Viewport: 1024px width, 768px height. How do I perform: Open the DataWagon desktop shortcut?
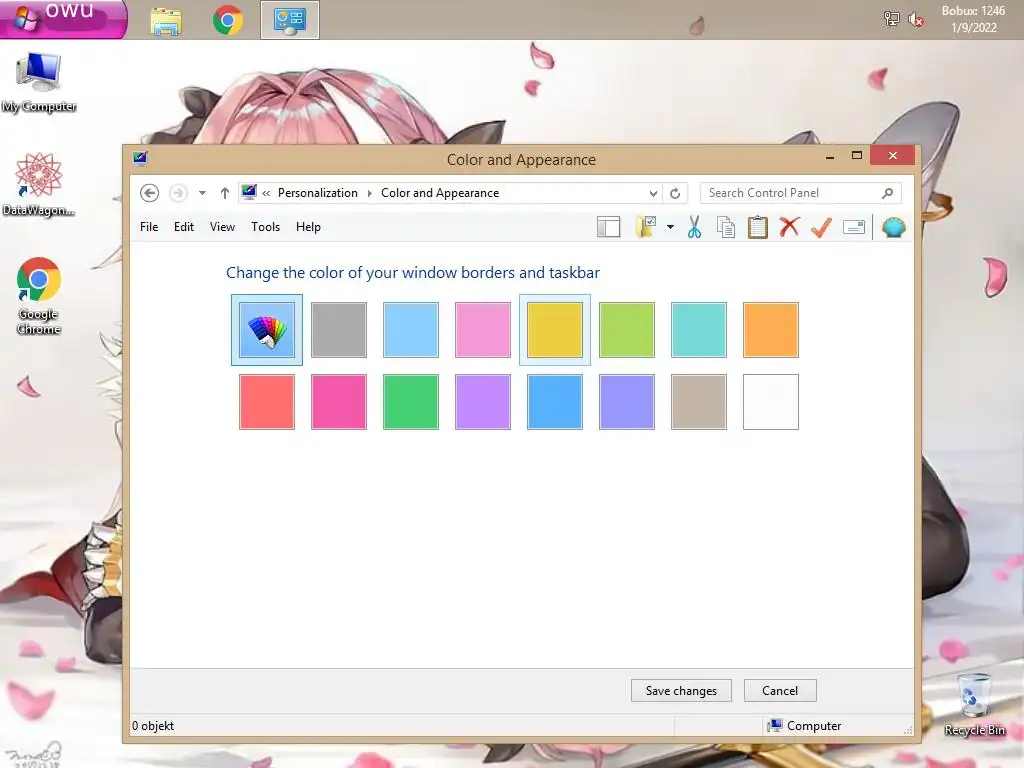pos(39,185)
